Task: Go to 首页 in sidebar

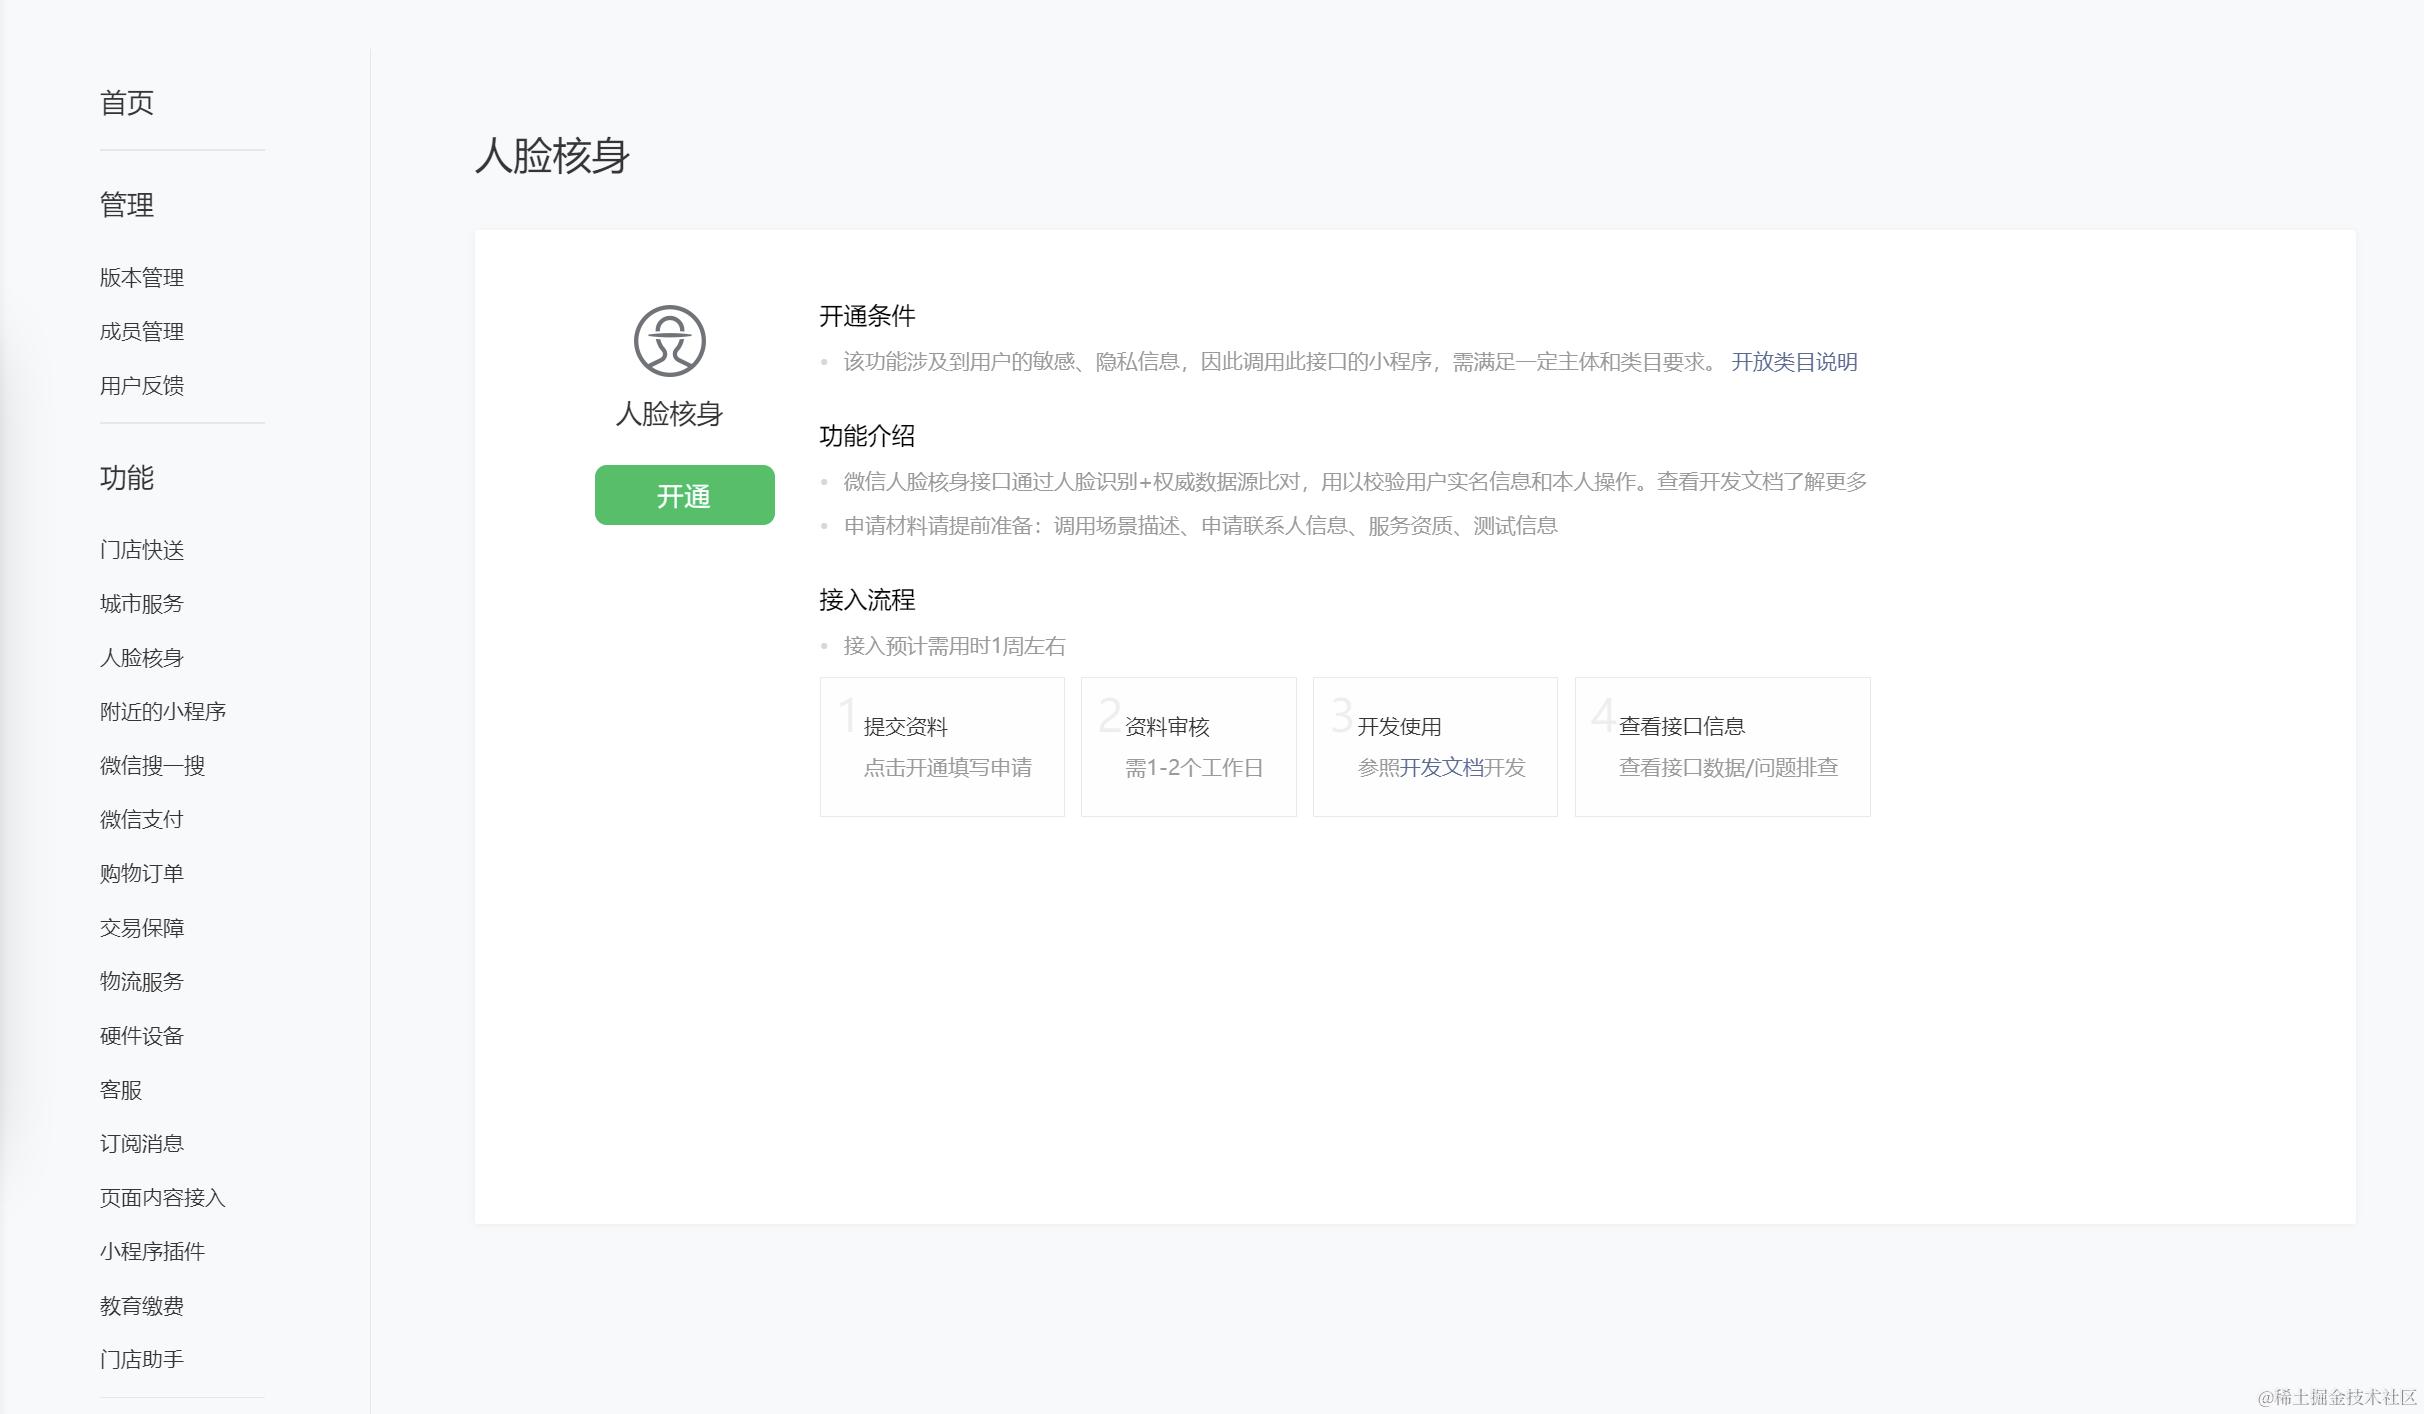Action: click(127, 103)
